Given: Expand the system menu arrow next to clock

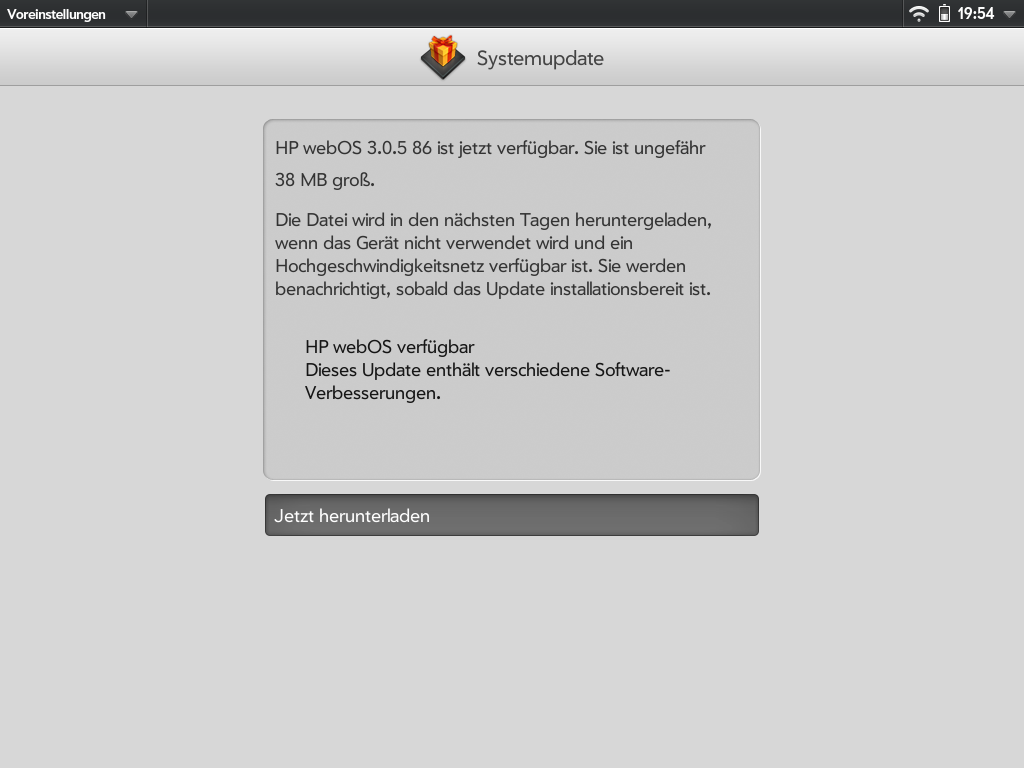Looking at the screenshot, I should tap(1009, 14).
